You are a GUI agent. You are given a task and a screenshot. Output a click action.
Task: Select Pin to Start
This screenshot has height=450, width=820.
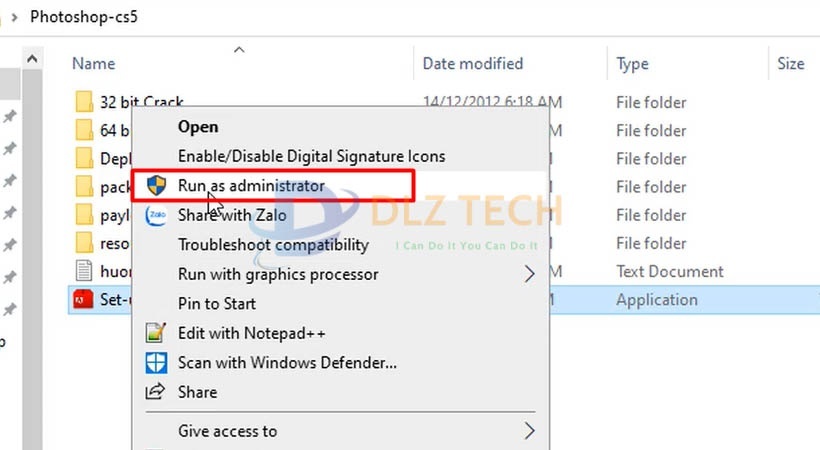pyautogui.click(x=217, y=303)
